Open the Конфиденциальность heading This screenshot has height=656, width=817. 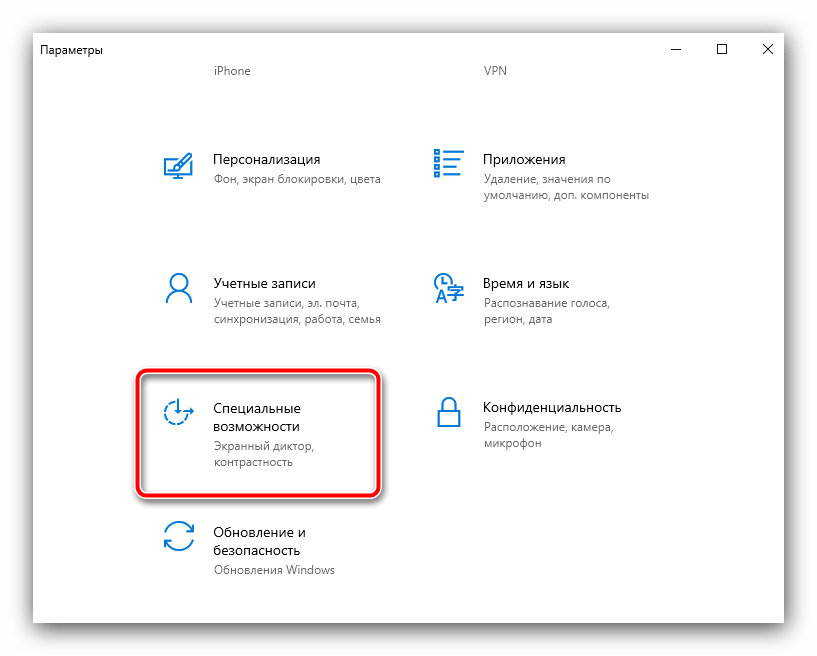[552, 407]
